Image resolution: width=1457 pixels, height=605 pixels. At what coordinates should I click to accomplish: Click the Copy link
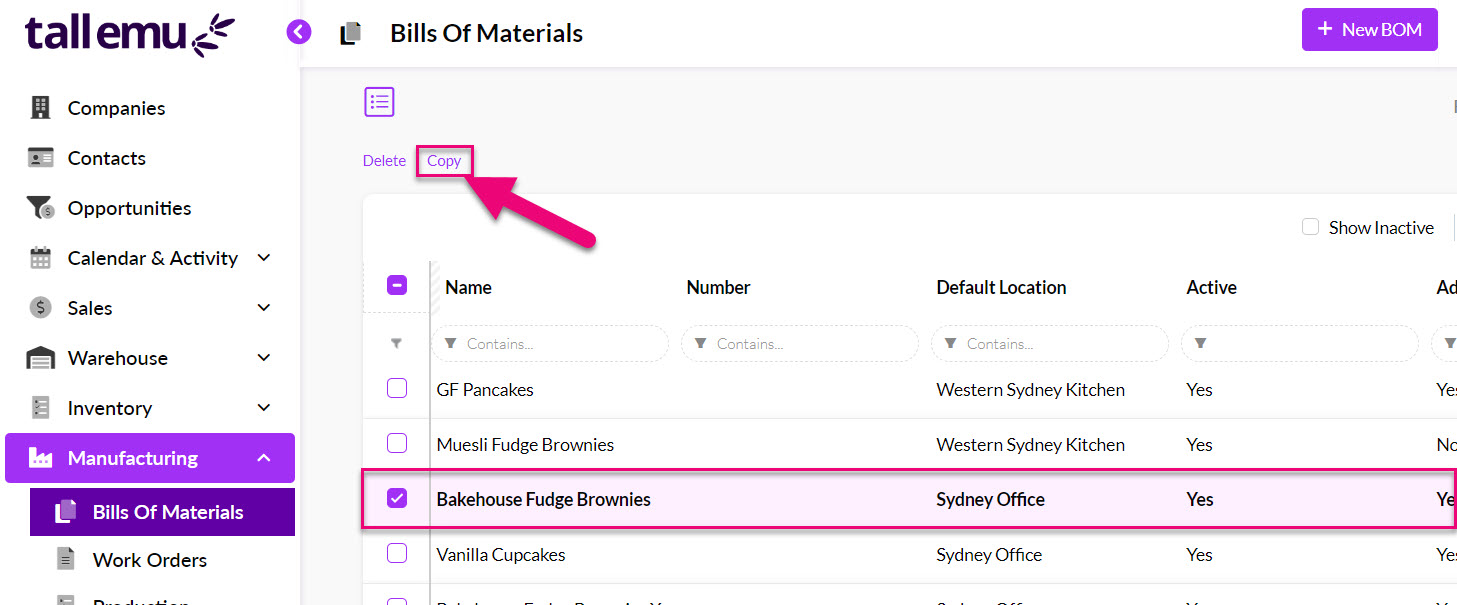point(444,160)
